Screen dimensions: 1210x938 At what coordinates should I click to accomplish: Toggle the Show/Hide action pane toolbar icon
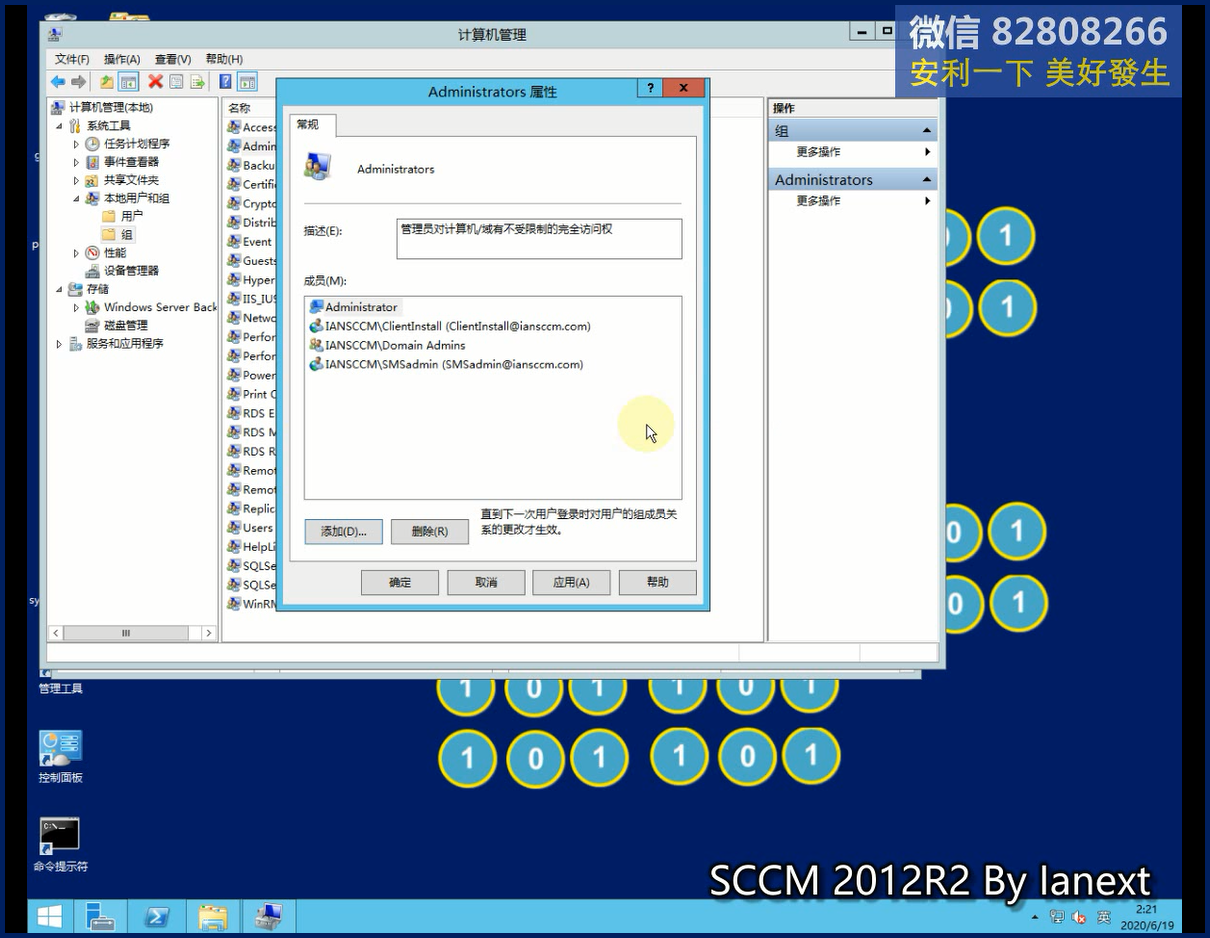[x=247, y=82]
